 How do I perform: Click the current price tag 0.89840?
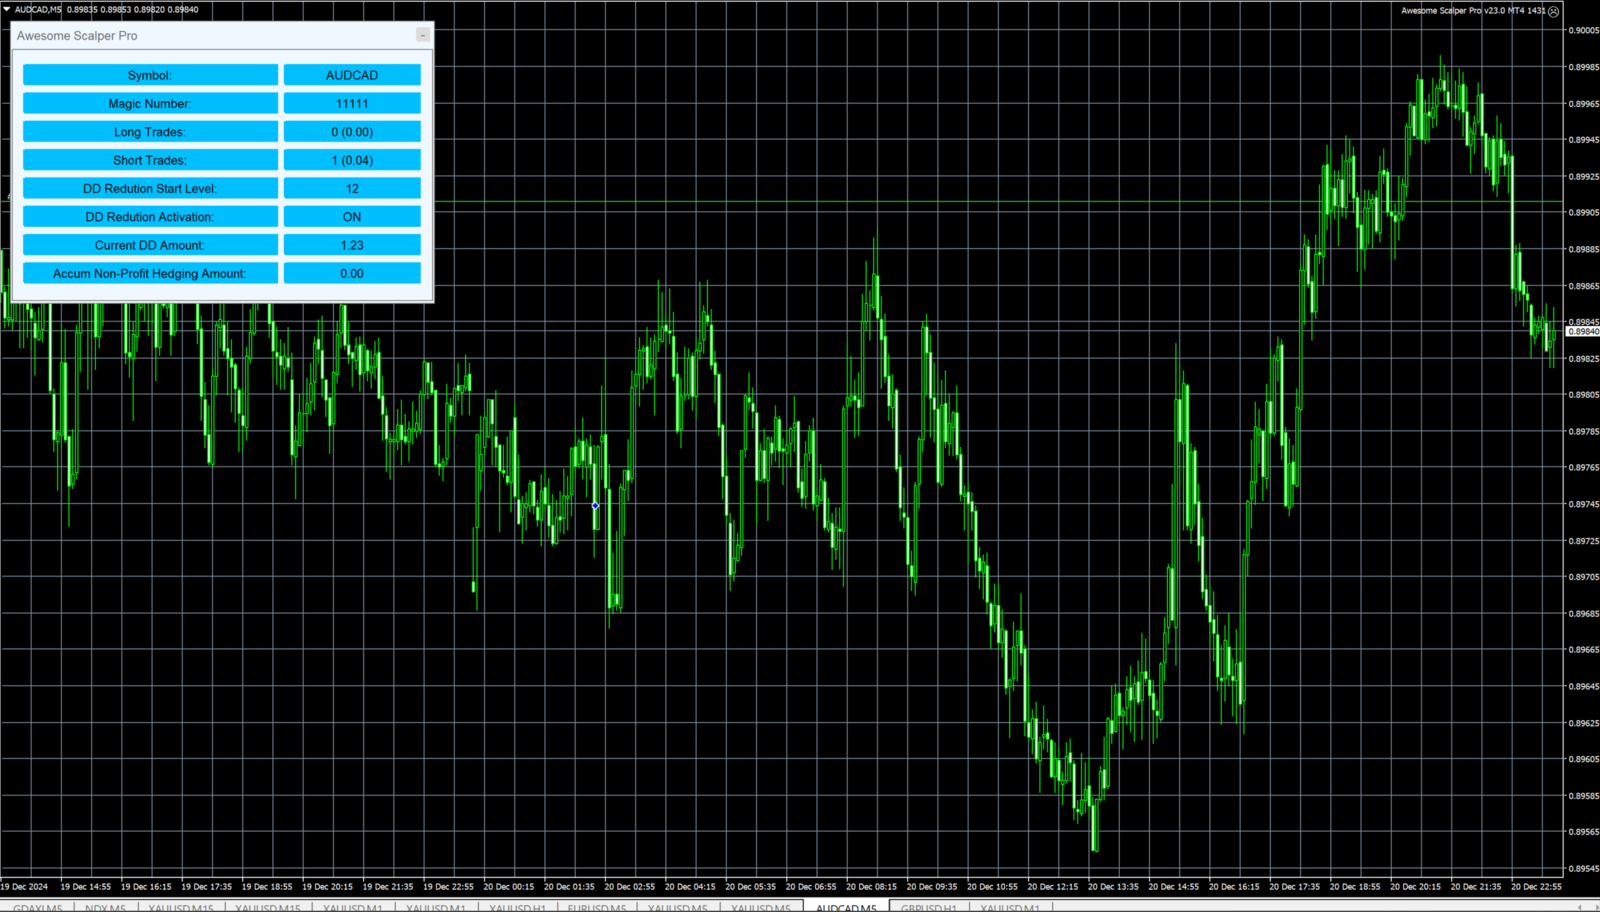(x=1583, y=331)
